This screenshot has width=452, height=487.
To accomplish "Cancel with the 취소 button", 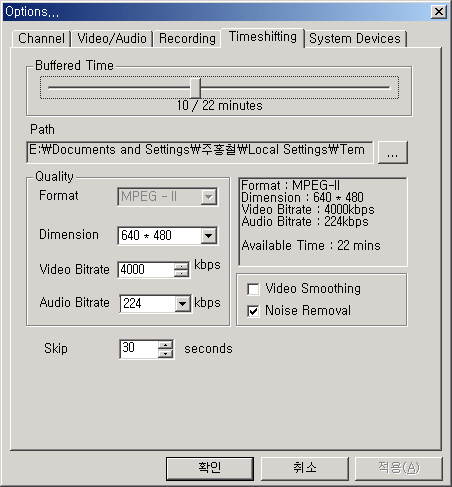I will 305,468.
